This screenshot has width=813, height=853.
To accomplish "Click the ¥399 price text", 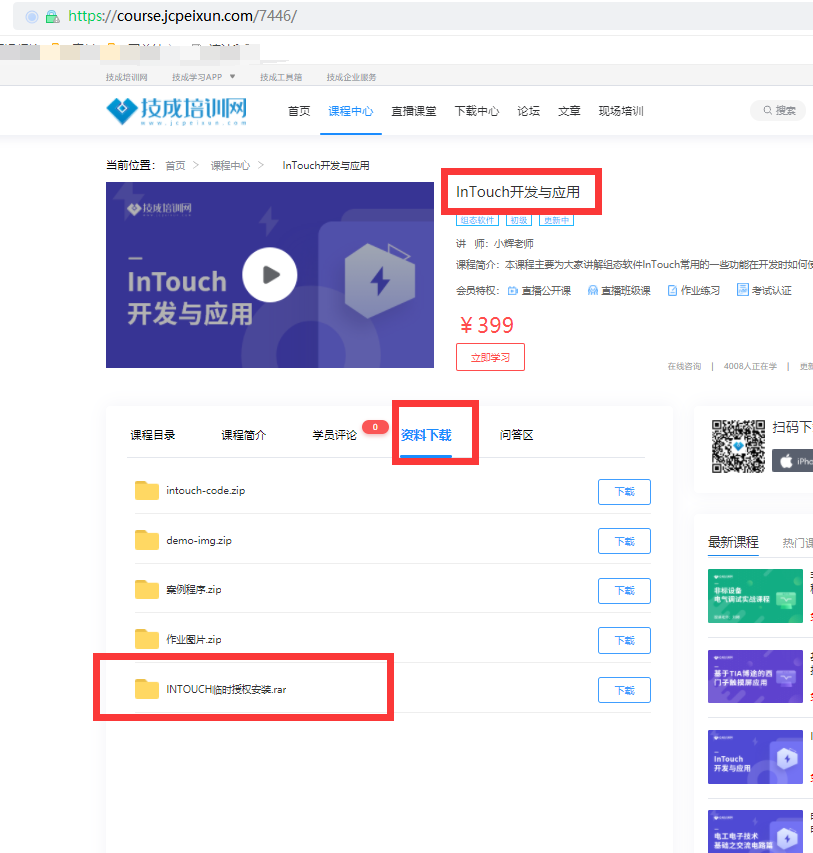I will [486, 325].
